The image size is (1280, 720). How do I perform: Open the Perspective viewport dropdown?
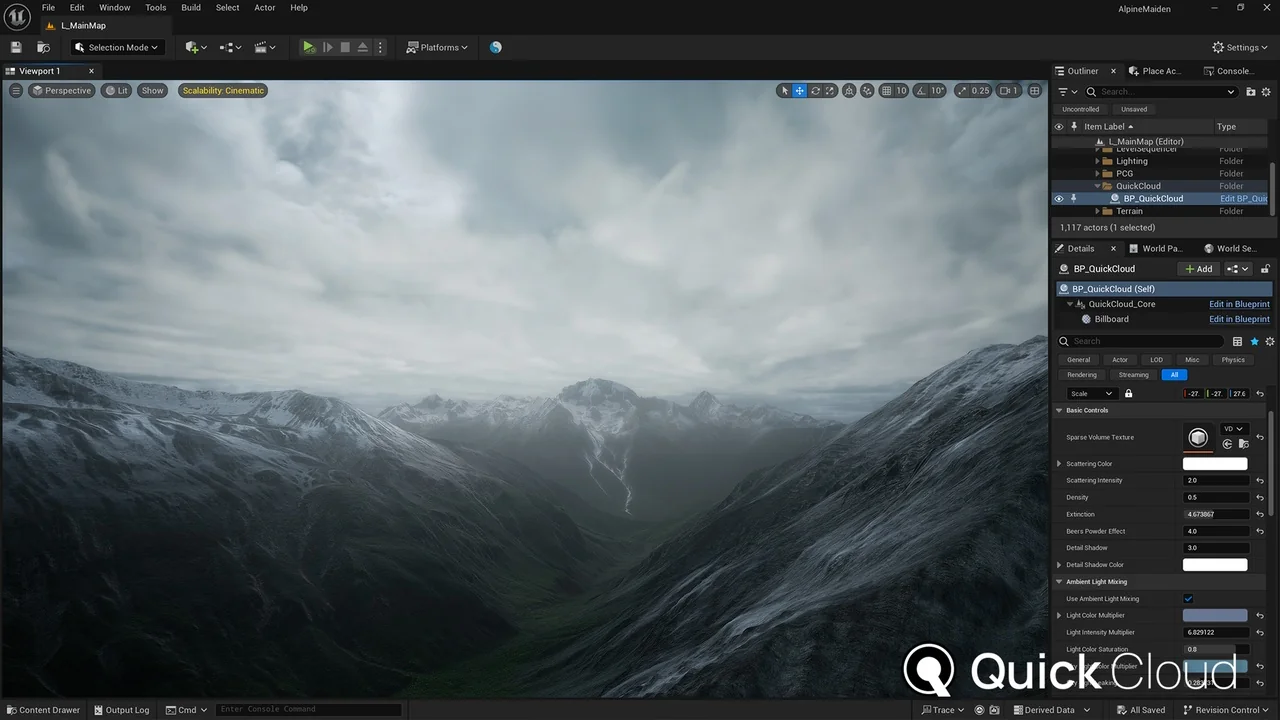point(62,90)
